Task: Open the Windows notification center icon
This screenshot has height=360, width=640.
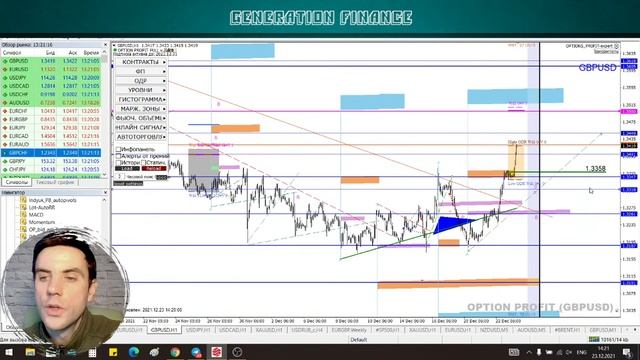Action: pos(627,352)
